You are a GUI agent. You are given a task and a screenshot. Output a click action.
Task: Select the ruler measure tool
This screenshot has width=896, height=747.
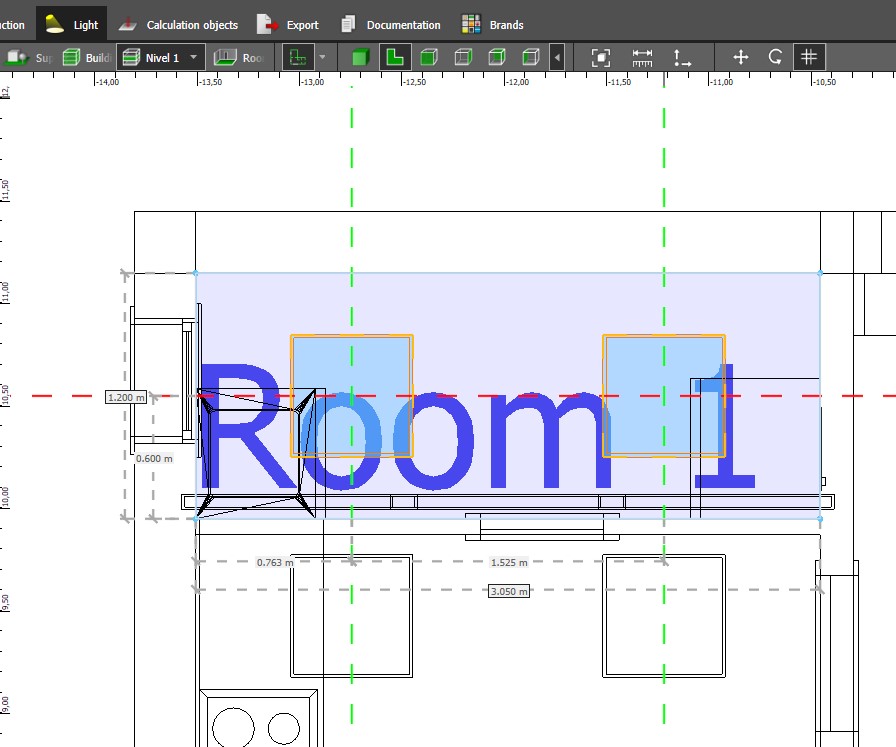point(642,57)
